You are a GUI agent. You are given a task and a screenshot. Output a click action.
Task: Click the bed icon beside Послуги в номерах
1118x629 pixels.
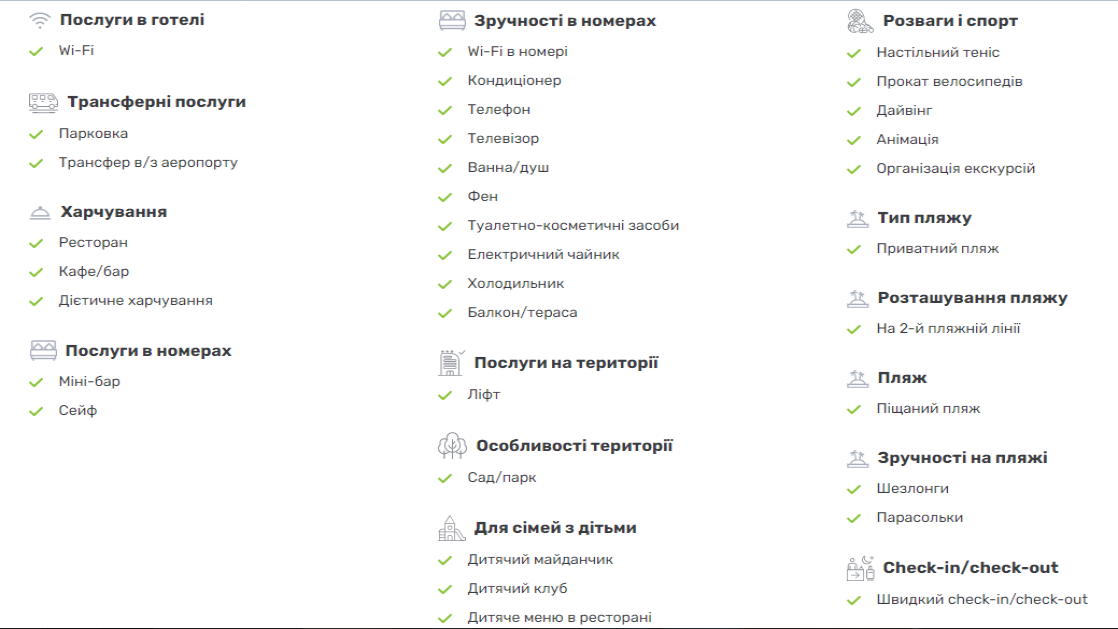(43, 350)
